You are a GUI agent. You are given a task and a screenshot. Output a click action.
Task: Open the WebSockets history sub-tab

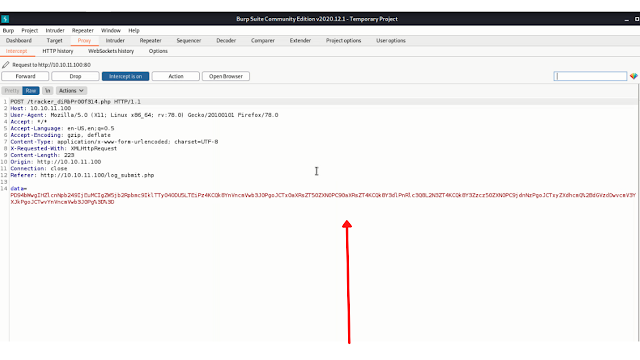point(111,51)
